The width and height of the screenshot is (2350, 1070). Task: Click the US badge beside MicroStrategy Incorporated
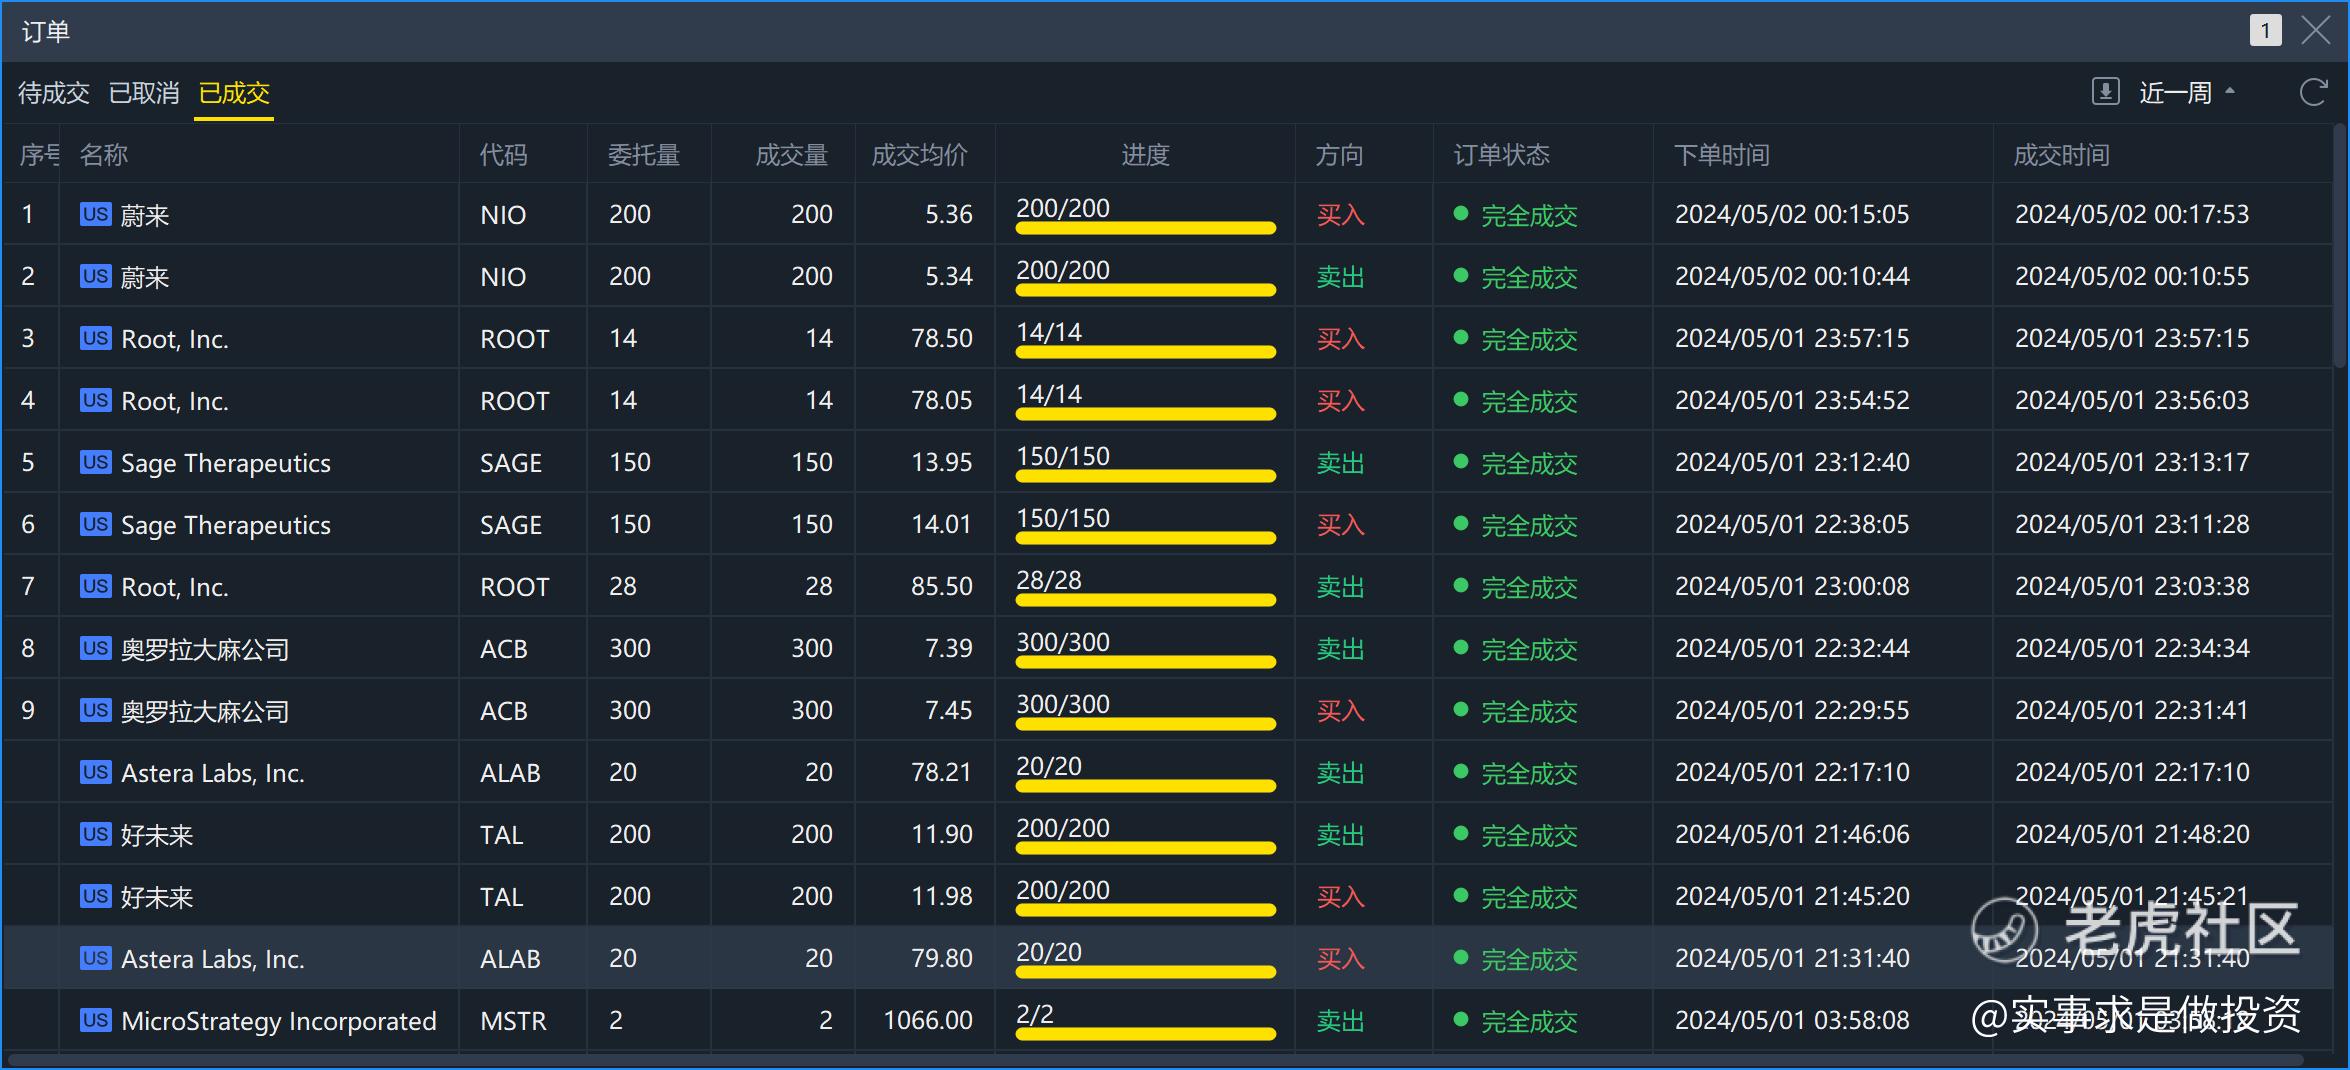pos(96,1020)
